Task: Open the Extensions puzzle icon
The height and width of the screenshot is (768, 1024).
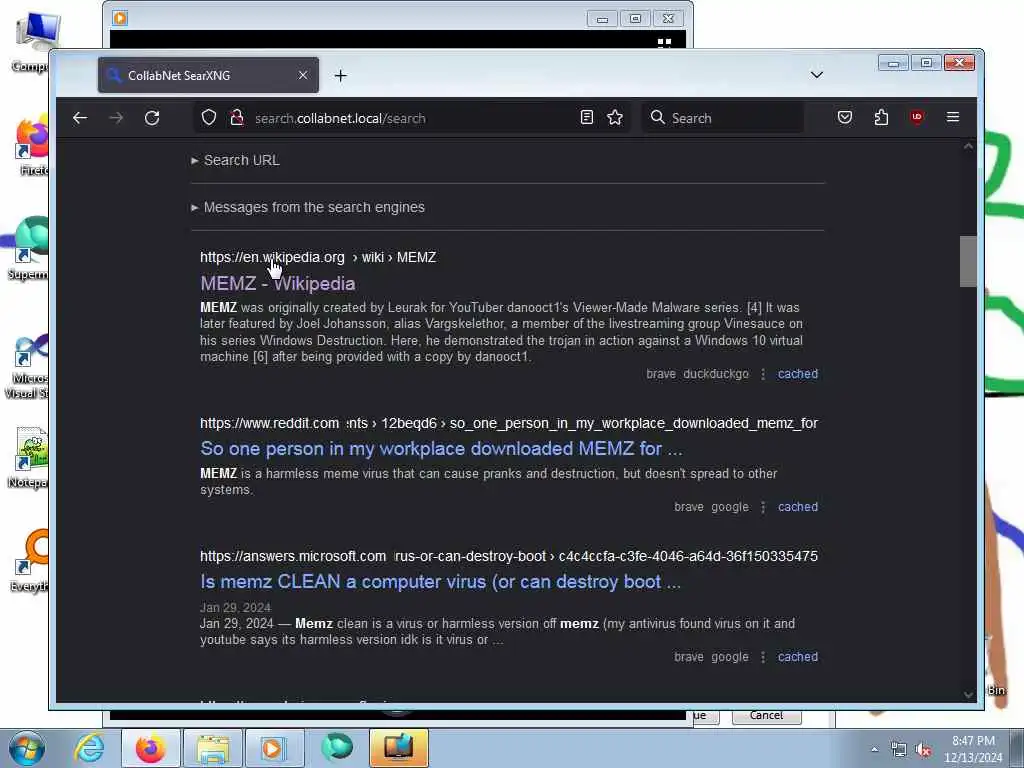Action: click(x=881, y=118)
